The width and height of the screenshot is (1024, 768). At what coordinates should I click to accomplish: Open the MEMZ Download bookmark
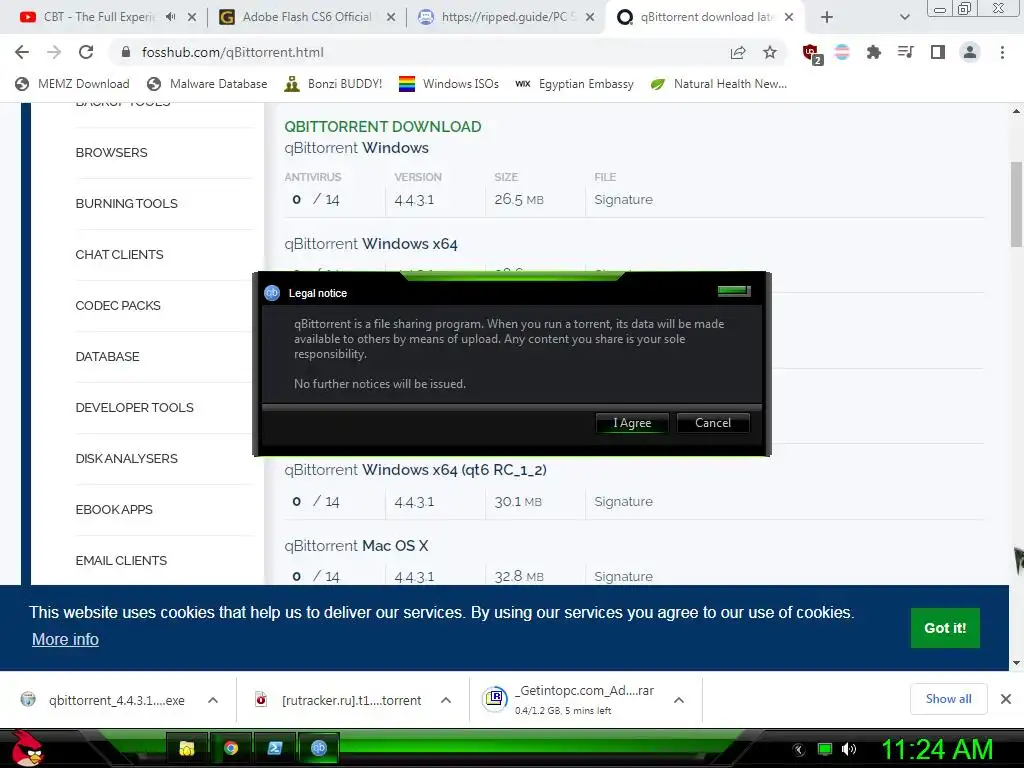tap(72, 84)
